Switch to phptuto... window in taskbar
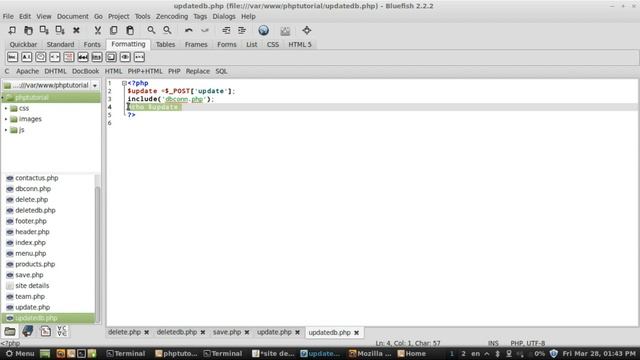The image size is (640, 360). point(176,353)
